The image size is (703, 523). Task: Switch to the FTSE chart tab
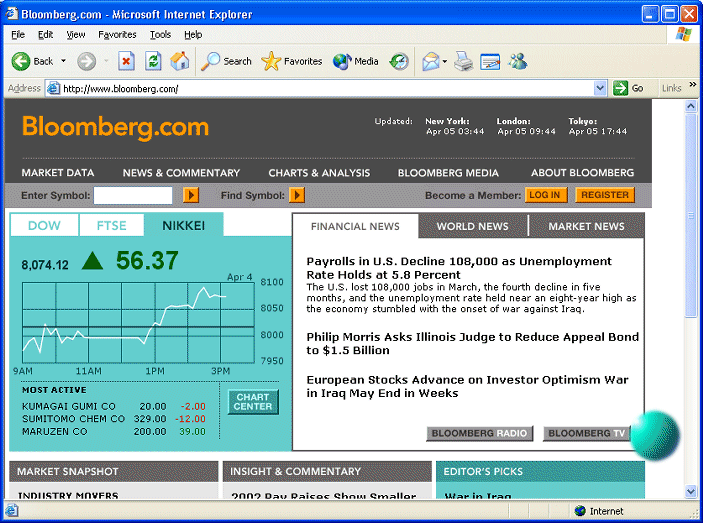coord(112,225)
